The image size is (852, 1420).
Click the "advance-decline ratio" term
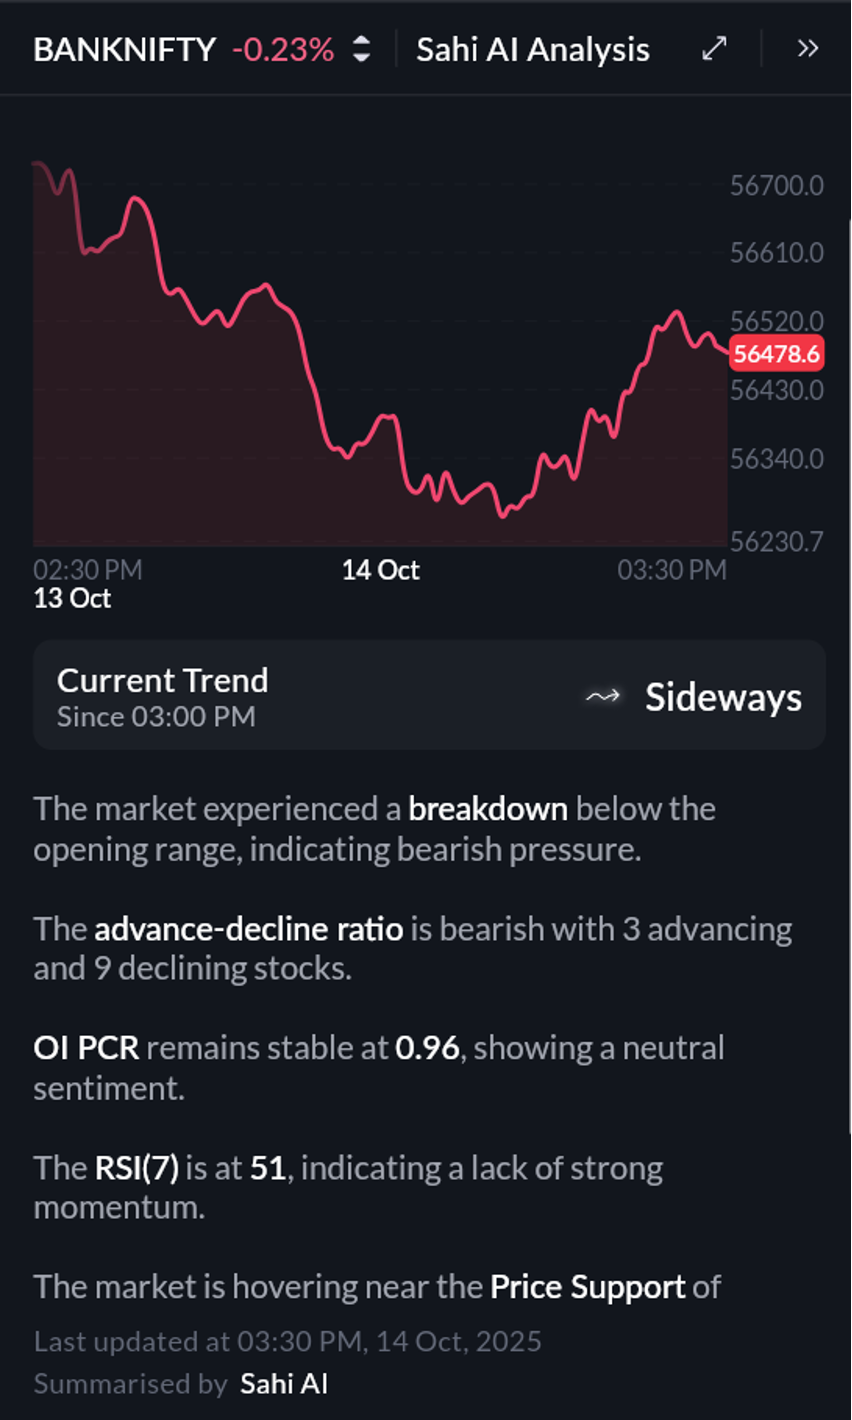point(248,928)
